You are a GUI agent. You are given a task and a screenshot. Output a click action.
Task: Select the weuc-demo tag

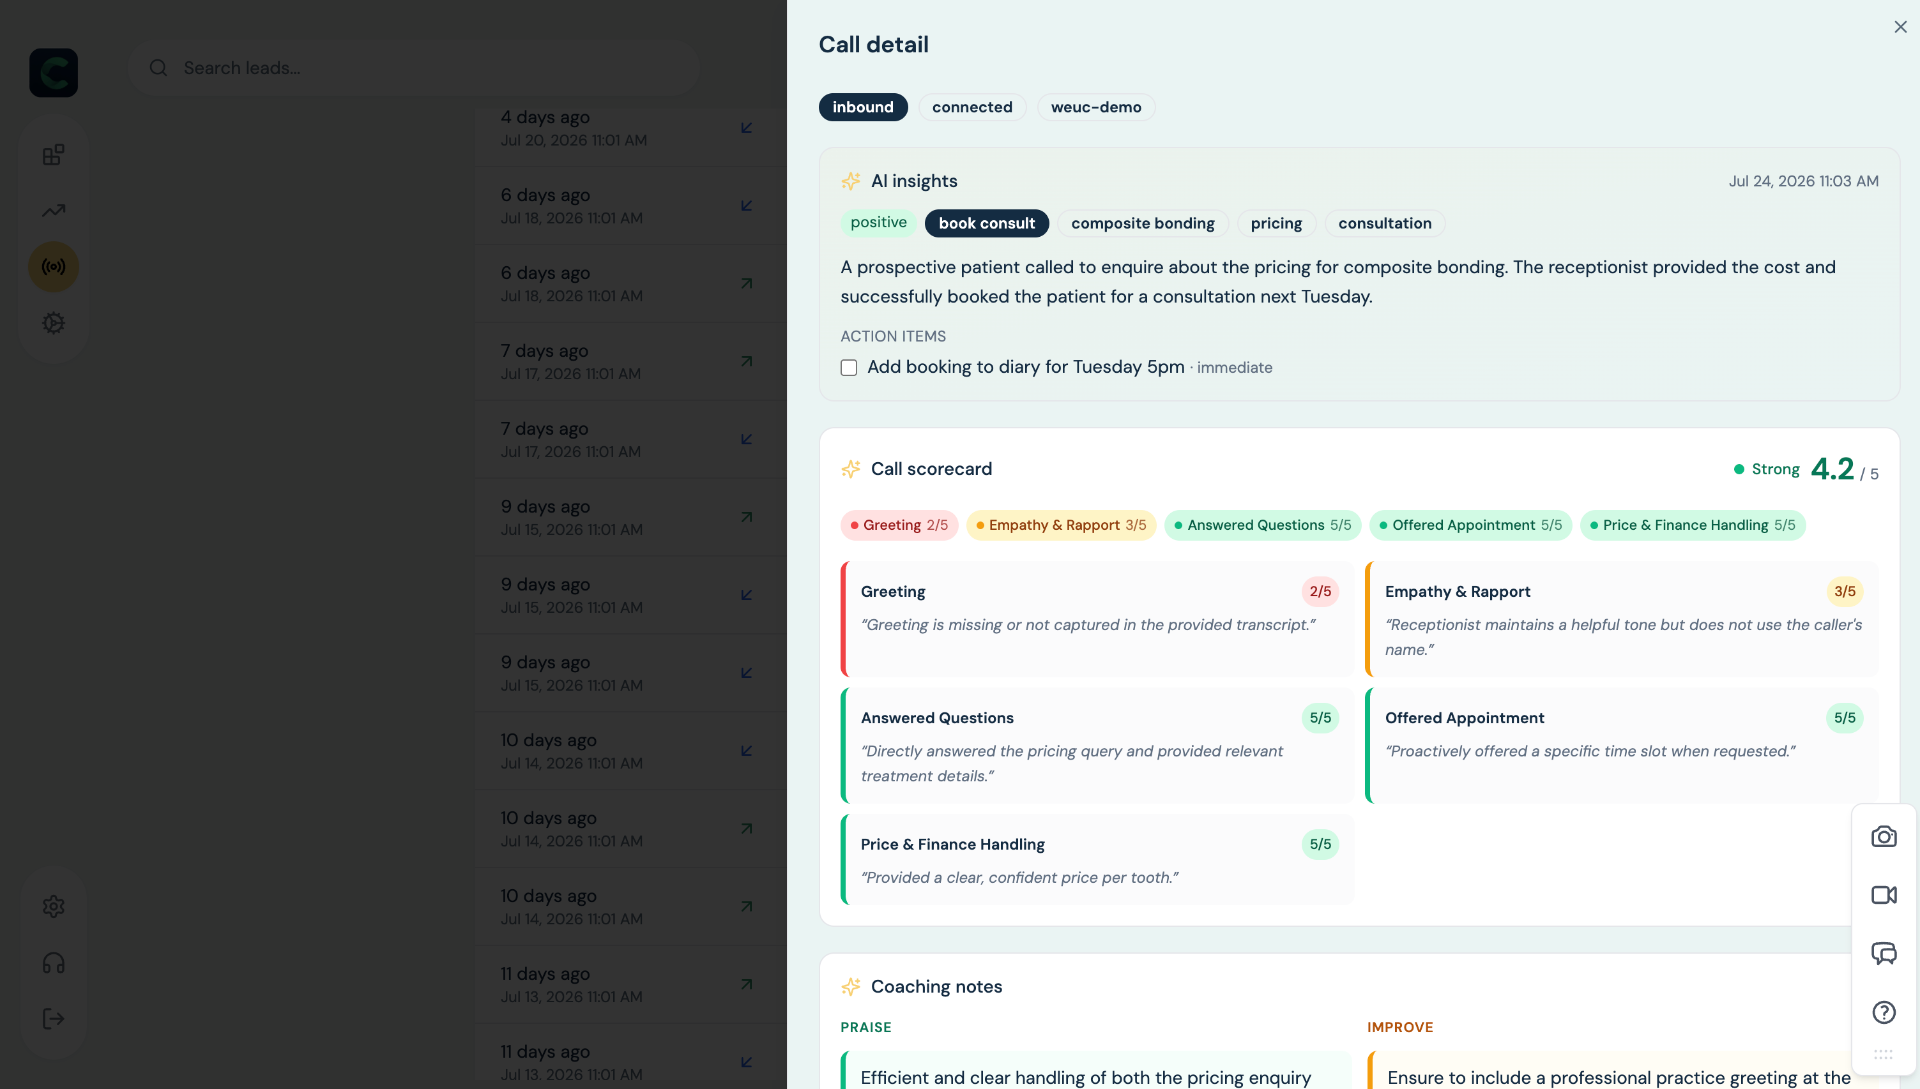[1096, 107]
